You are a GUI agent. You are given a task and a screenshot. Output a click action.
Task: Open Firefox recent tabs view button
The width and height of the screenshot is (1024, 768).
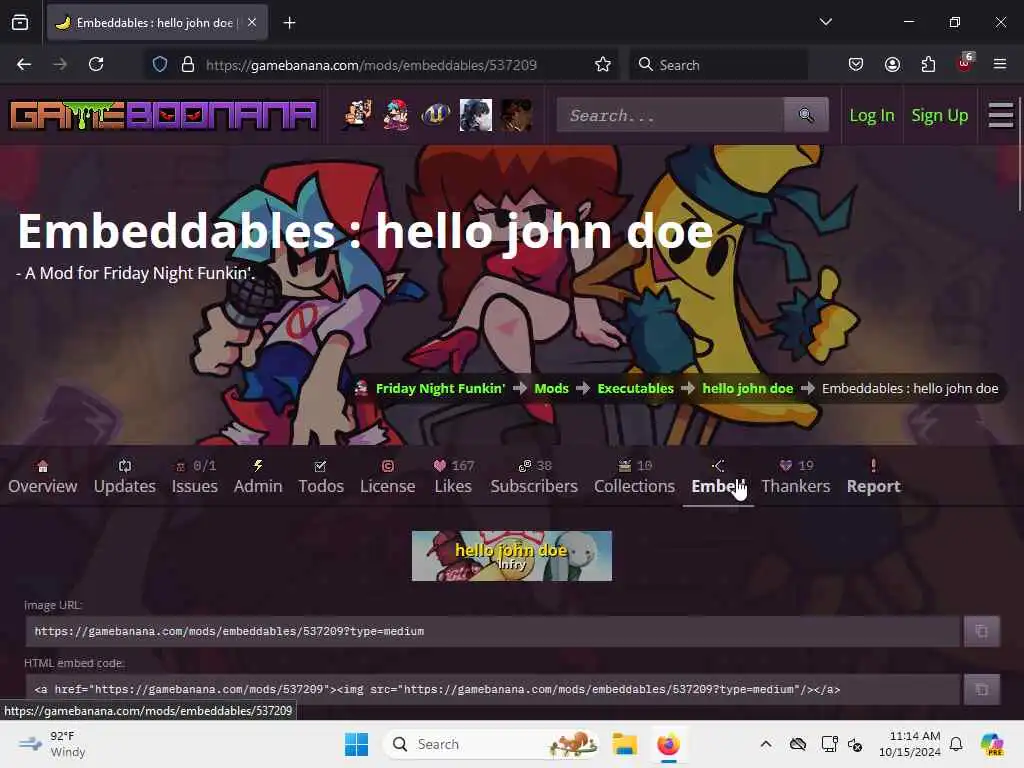[x=20, y=22]
